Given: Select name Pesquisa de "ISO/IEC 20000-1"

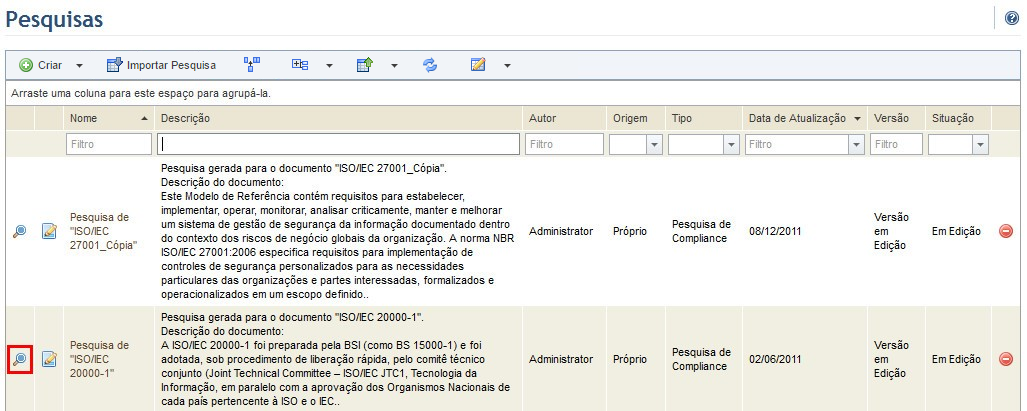Looking at the screenshot, I should 100,359.
